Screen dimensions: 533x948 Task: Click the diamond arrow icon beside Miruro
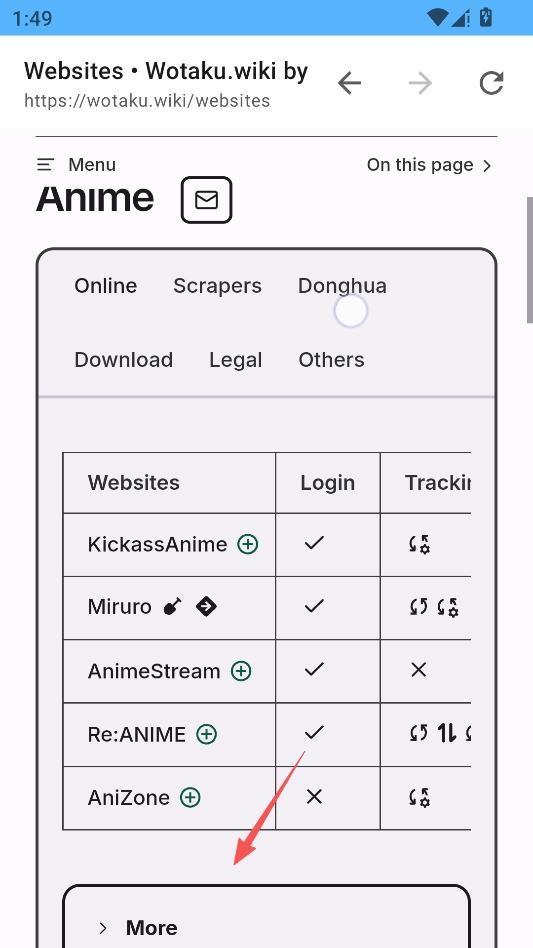pos(206,606)
